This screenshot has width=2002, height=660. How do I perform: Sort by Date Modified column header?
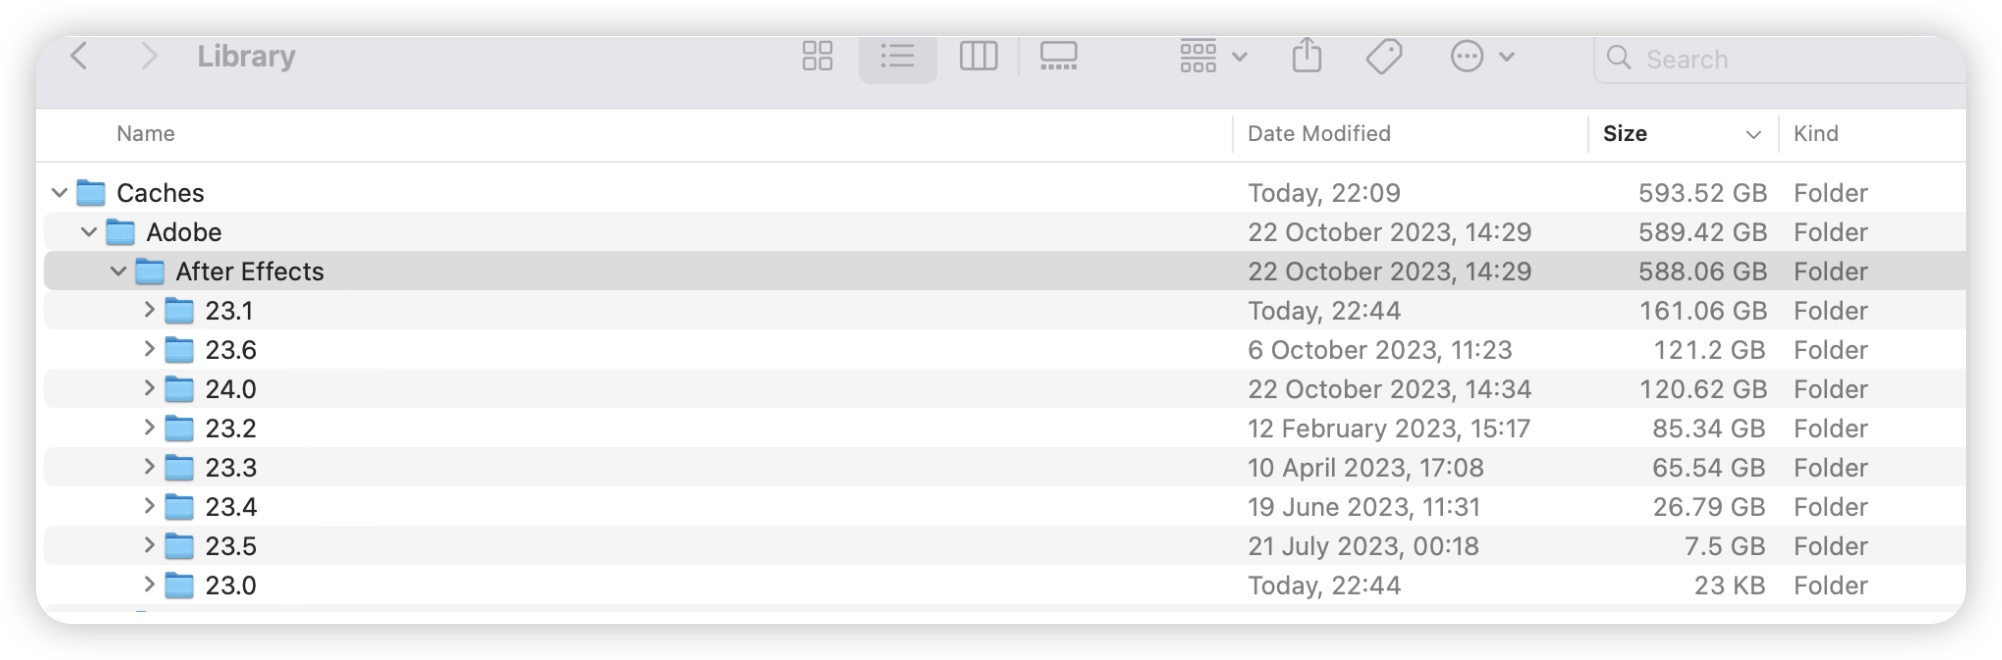coord(1318,133)
